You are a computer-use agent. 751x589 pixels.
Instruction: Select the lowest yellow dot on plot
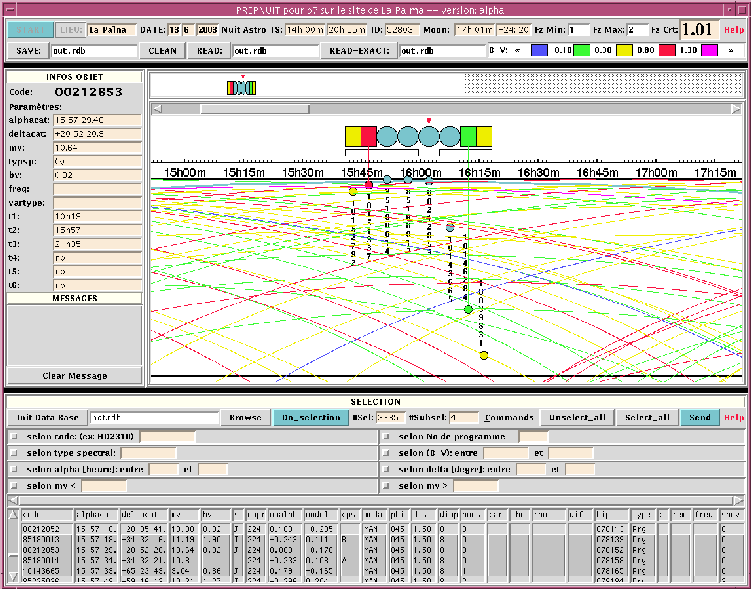pos(483,355)
